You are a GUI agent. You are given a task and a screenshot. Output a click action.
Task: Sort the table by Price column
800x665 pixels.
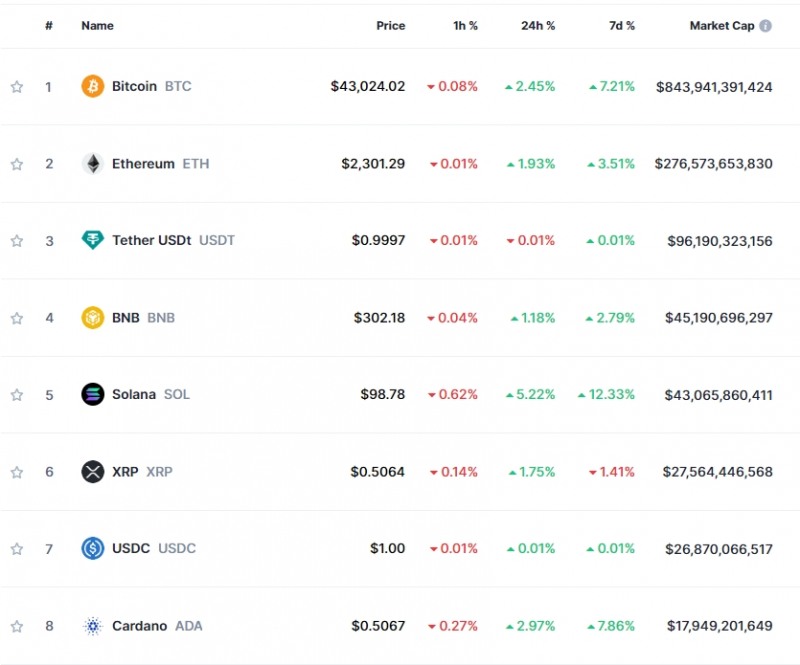click(390, 26)
